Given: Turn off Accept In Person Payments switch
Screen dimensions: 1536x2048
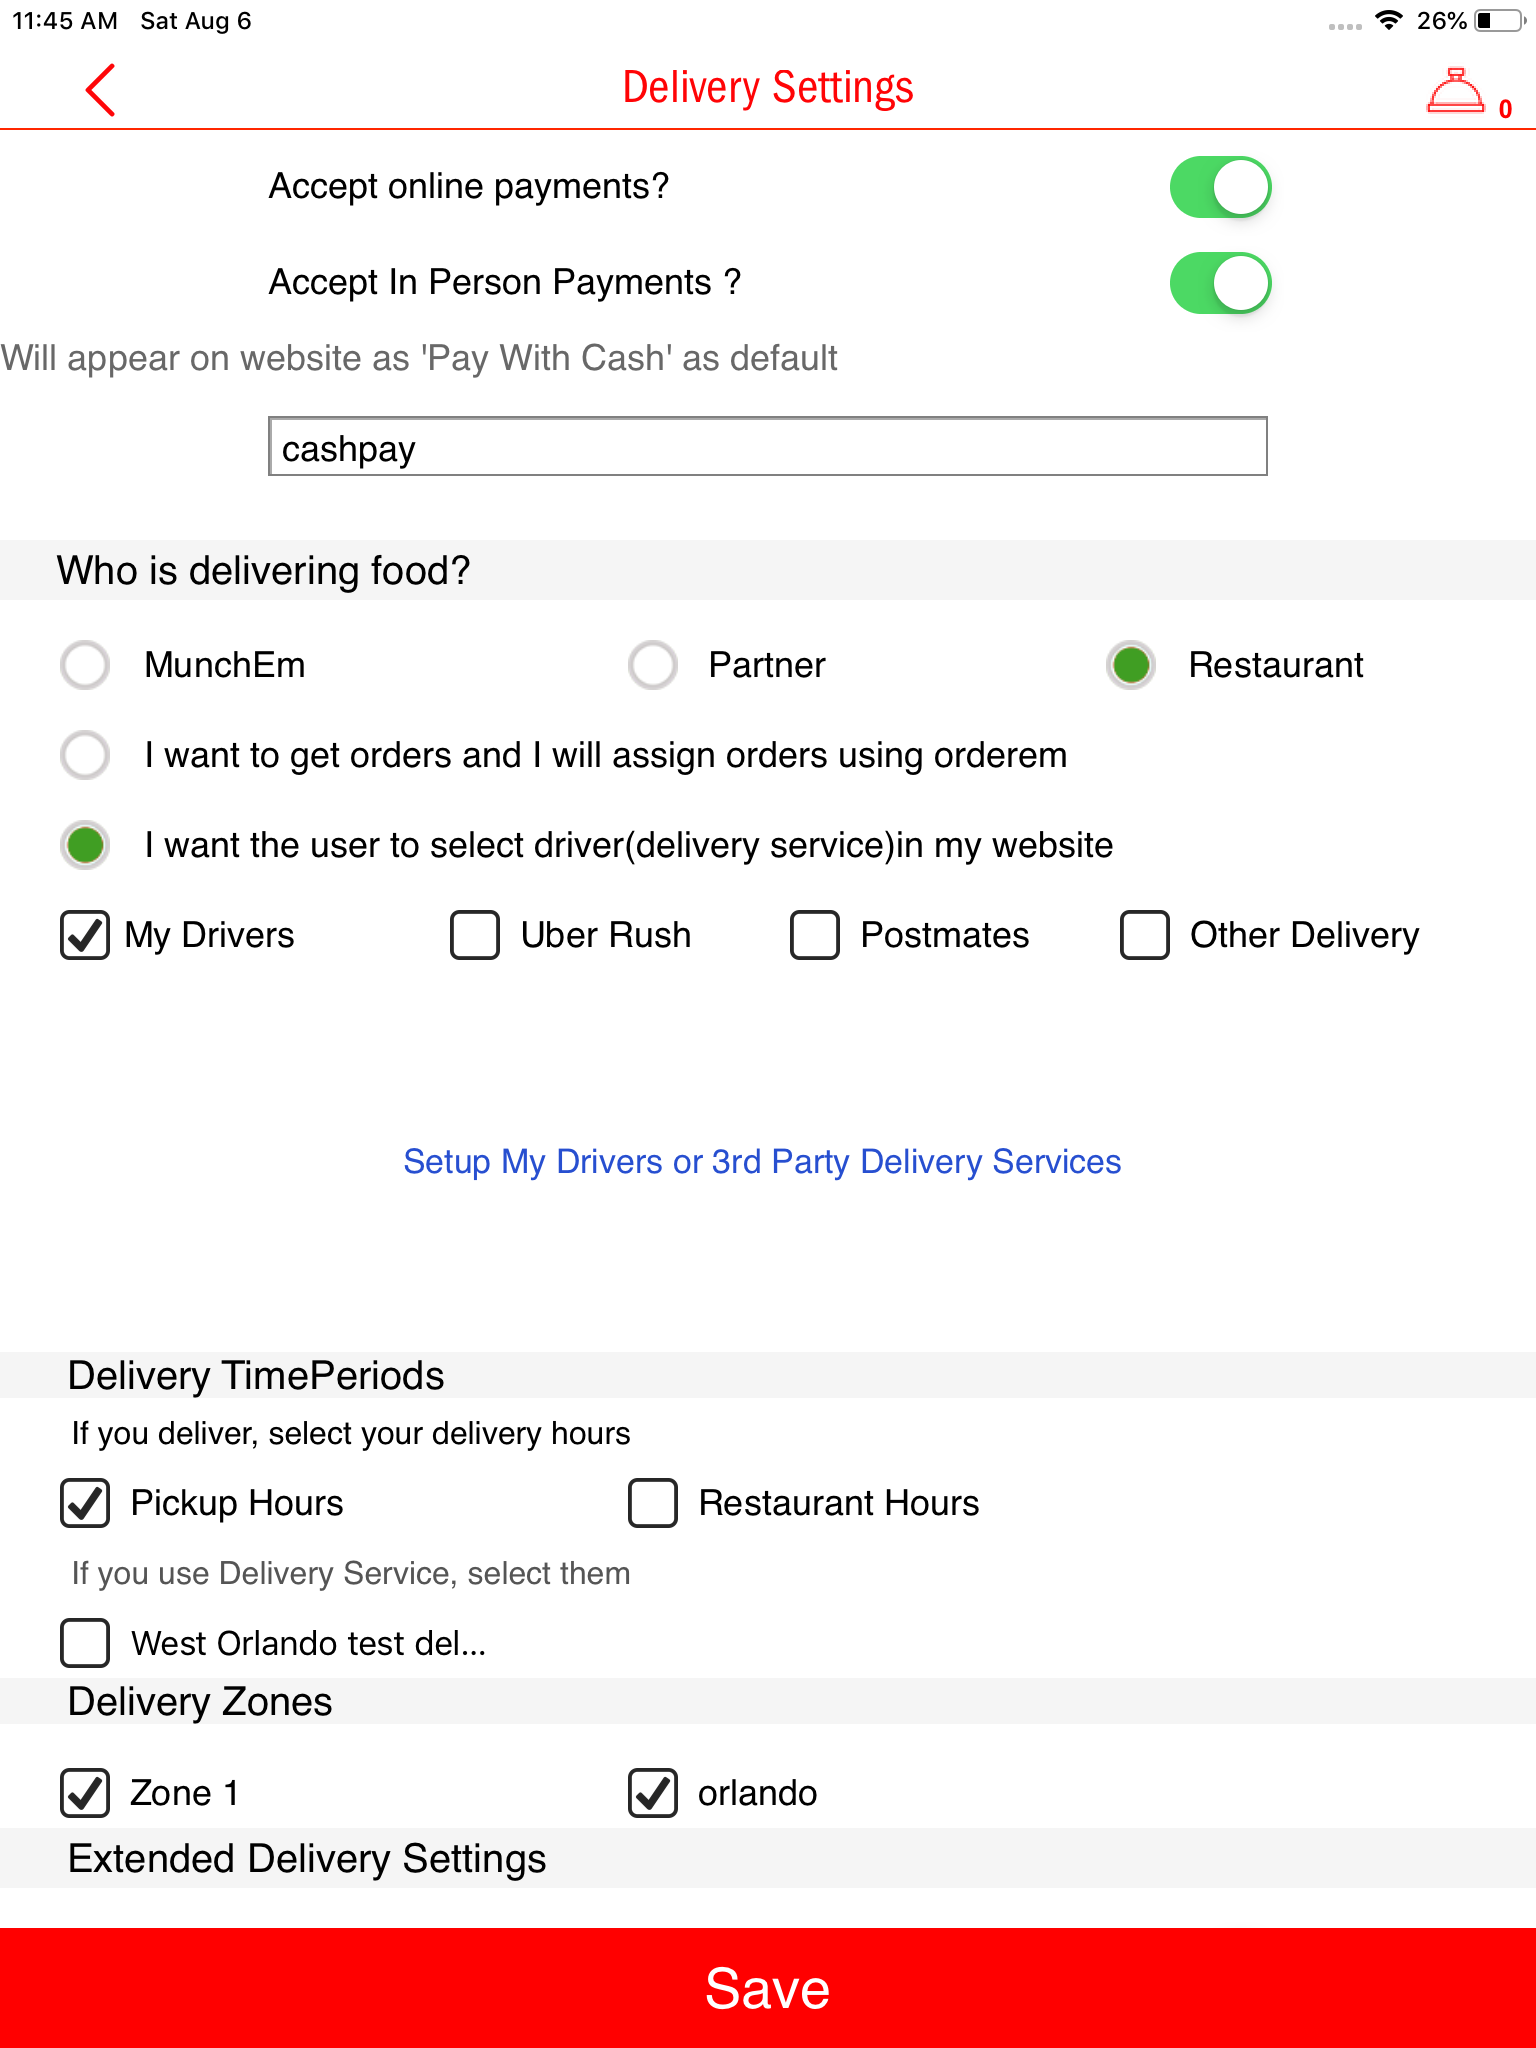Looking at the screenshot, I should pyautogui.click(x=1220, y=283).
